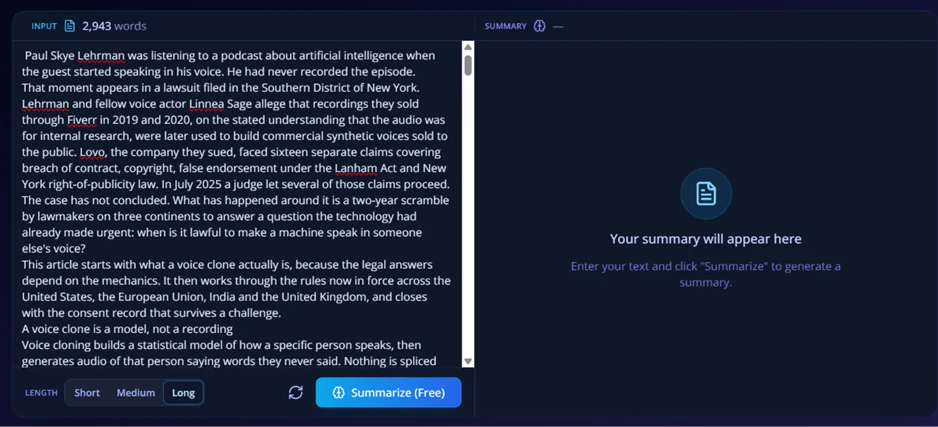The width and height of the screenshot is (938, 427).
Task: Click the brain icon next to SUMMARY
Action: pos(540,26)
